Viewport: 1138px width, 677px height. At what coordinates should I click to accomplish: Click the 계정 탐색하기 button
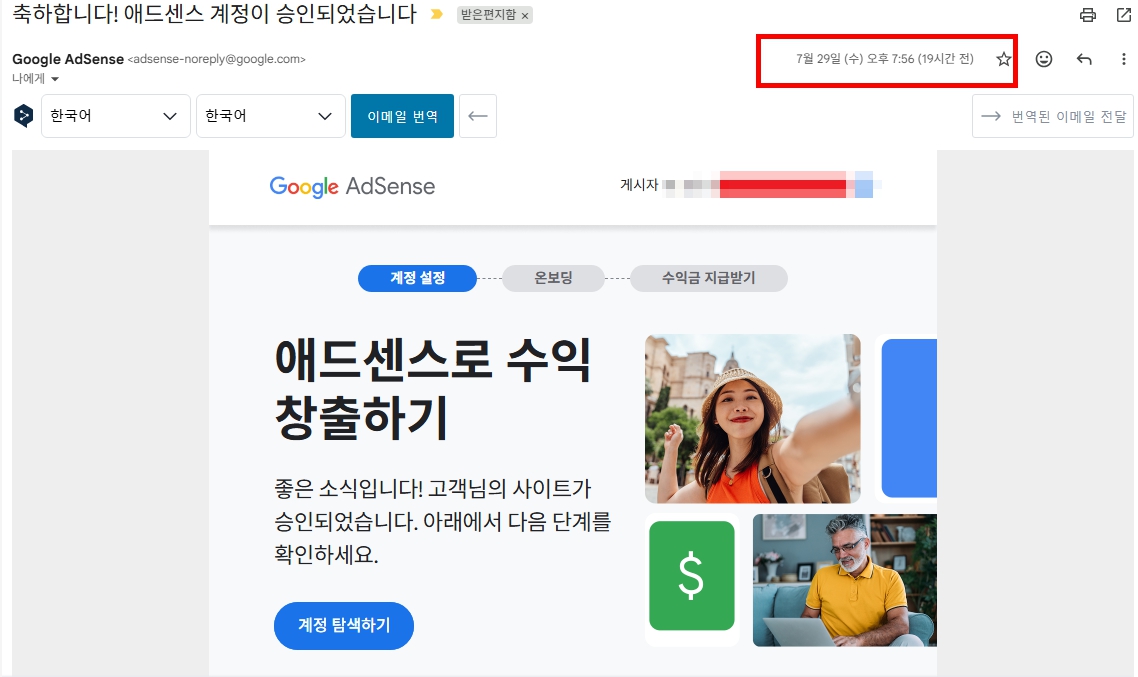[x=344, y=625]
